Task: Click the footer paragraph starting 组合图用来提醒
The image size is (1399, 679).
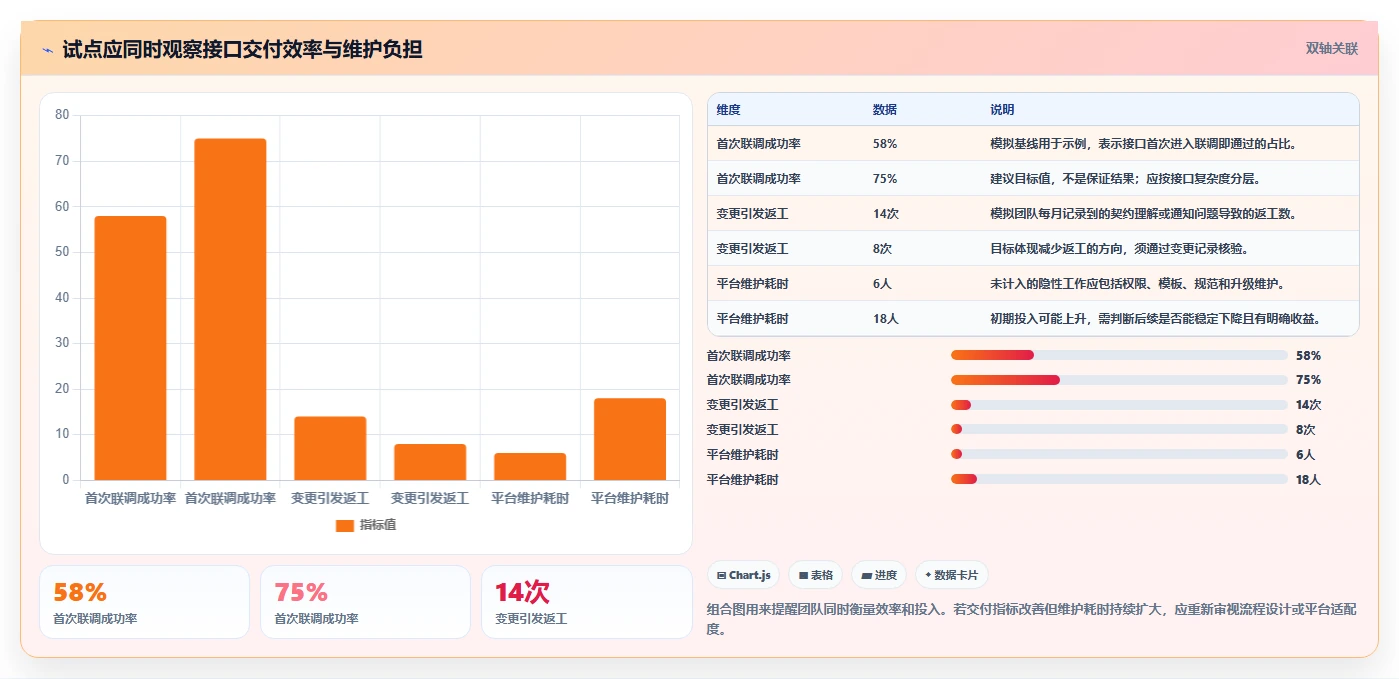Action: click(1031, 619)
